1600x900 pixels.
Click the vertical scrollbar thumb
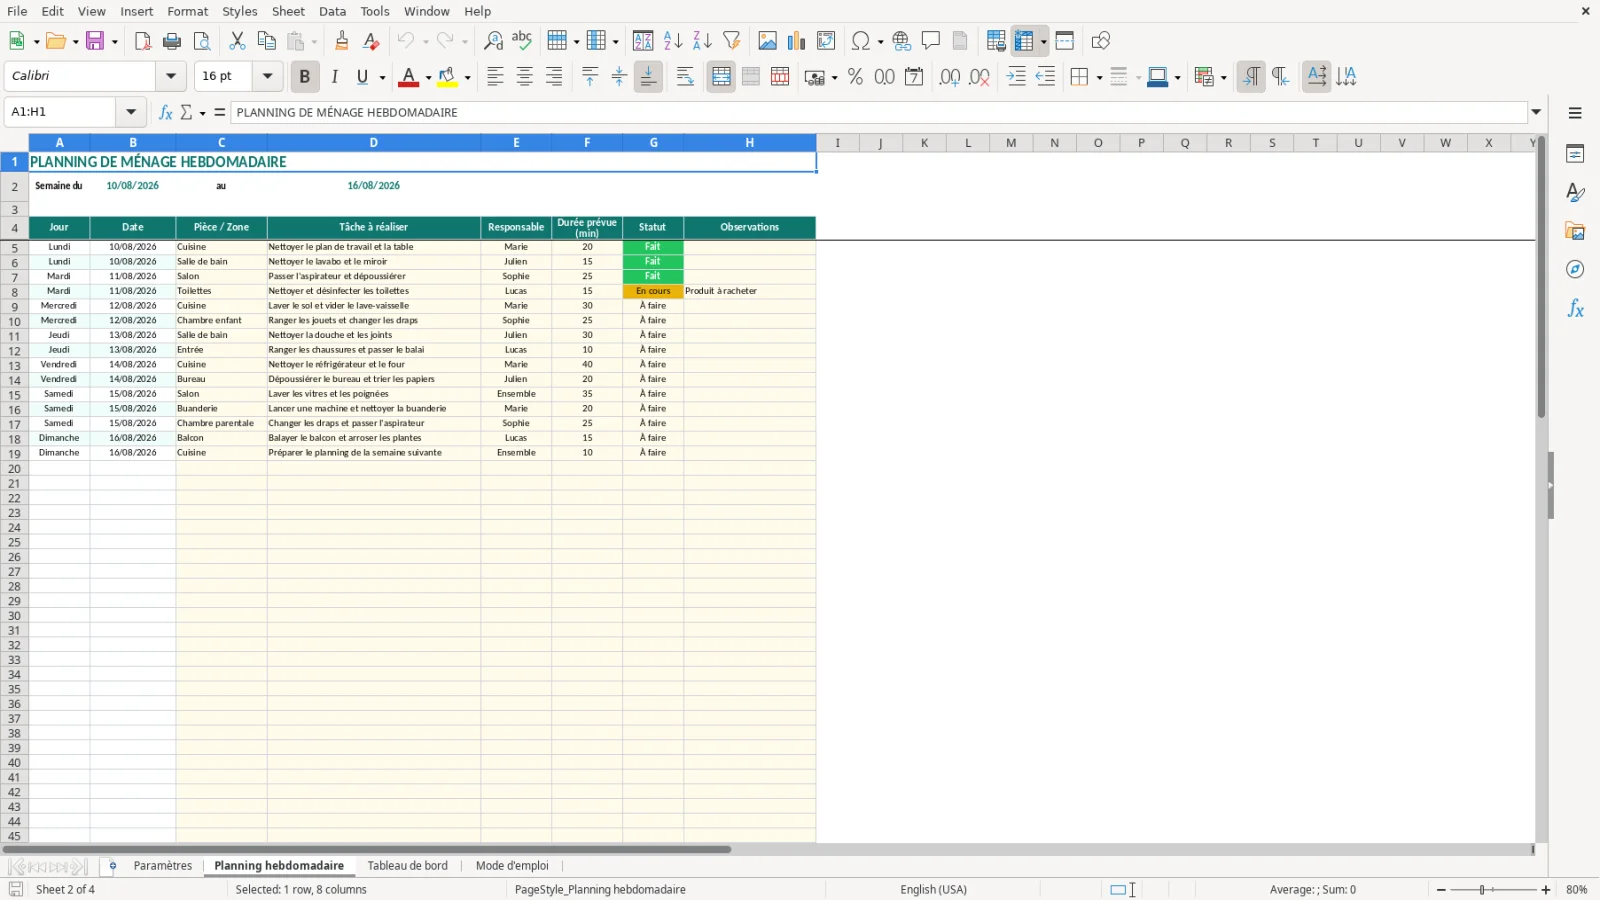coord(1541,278)
